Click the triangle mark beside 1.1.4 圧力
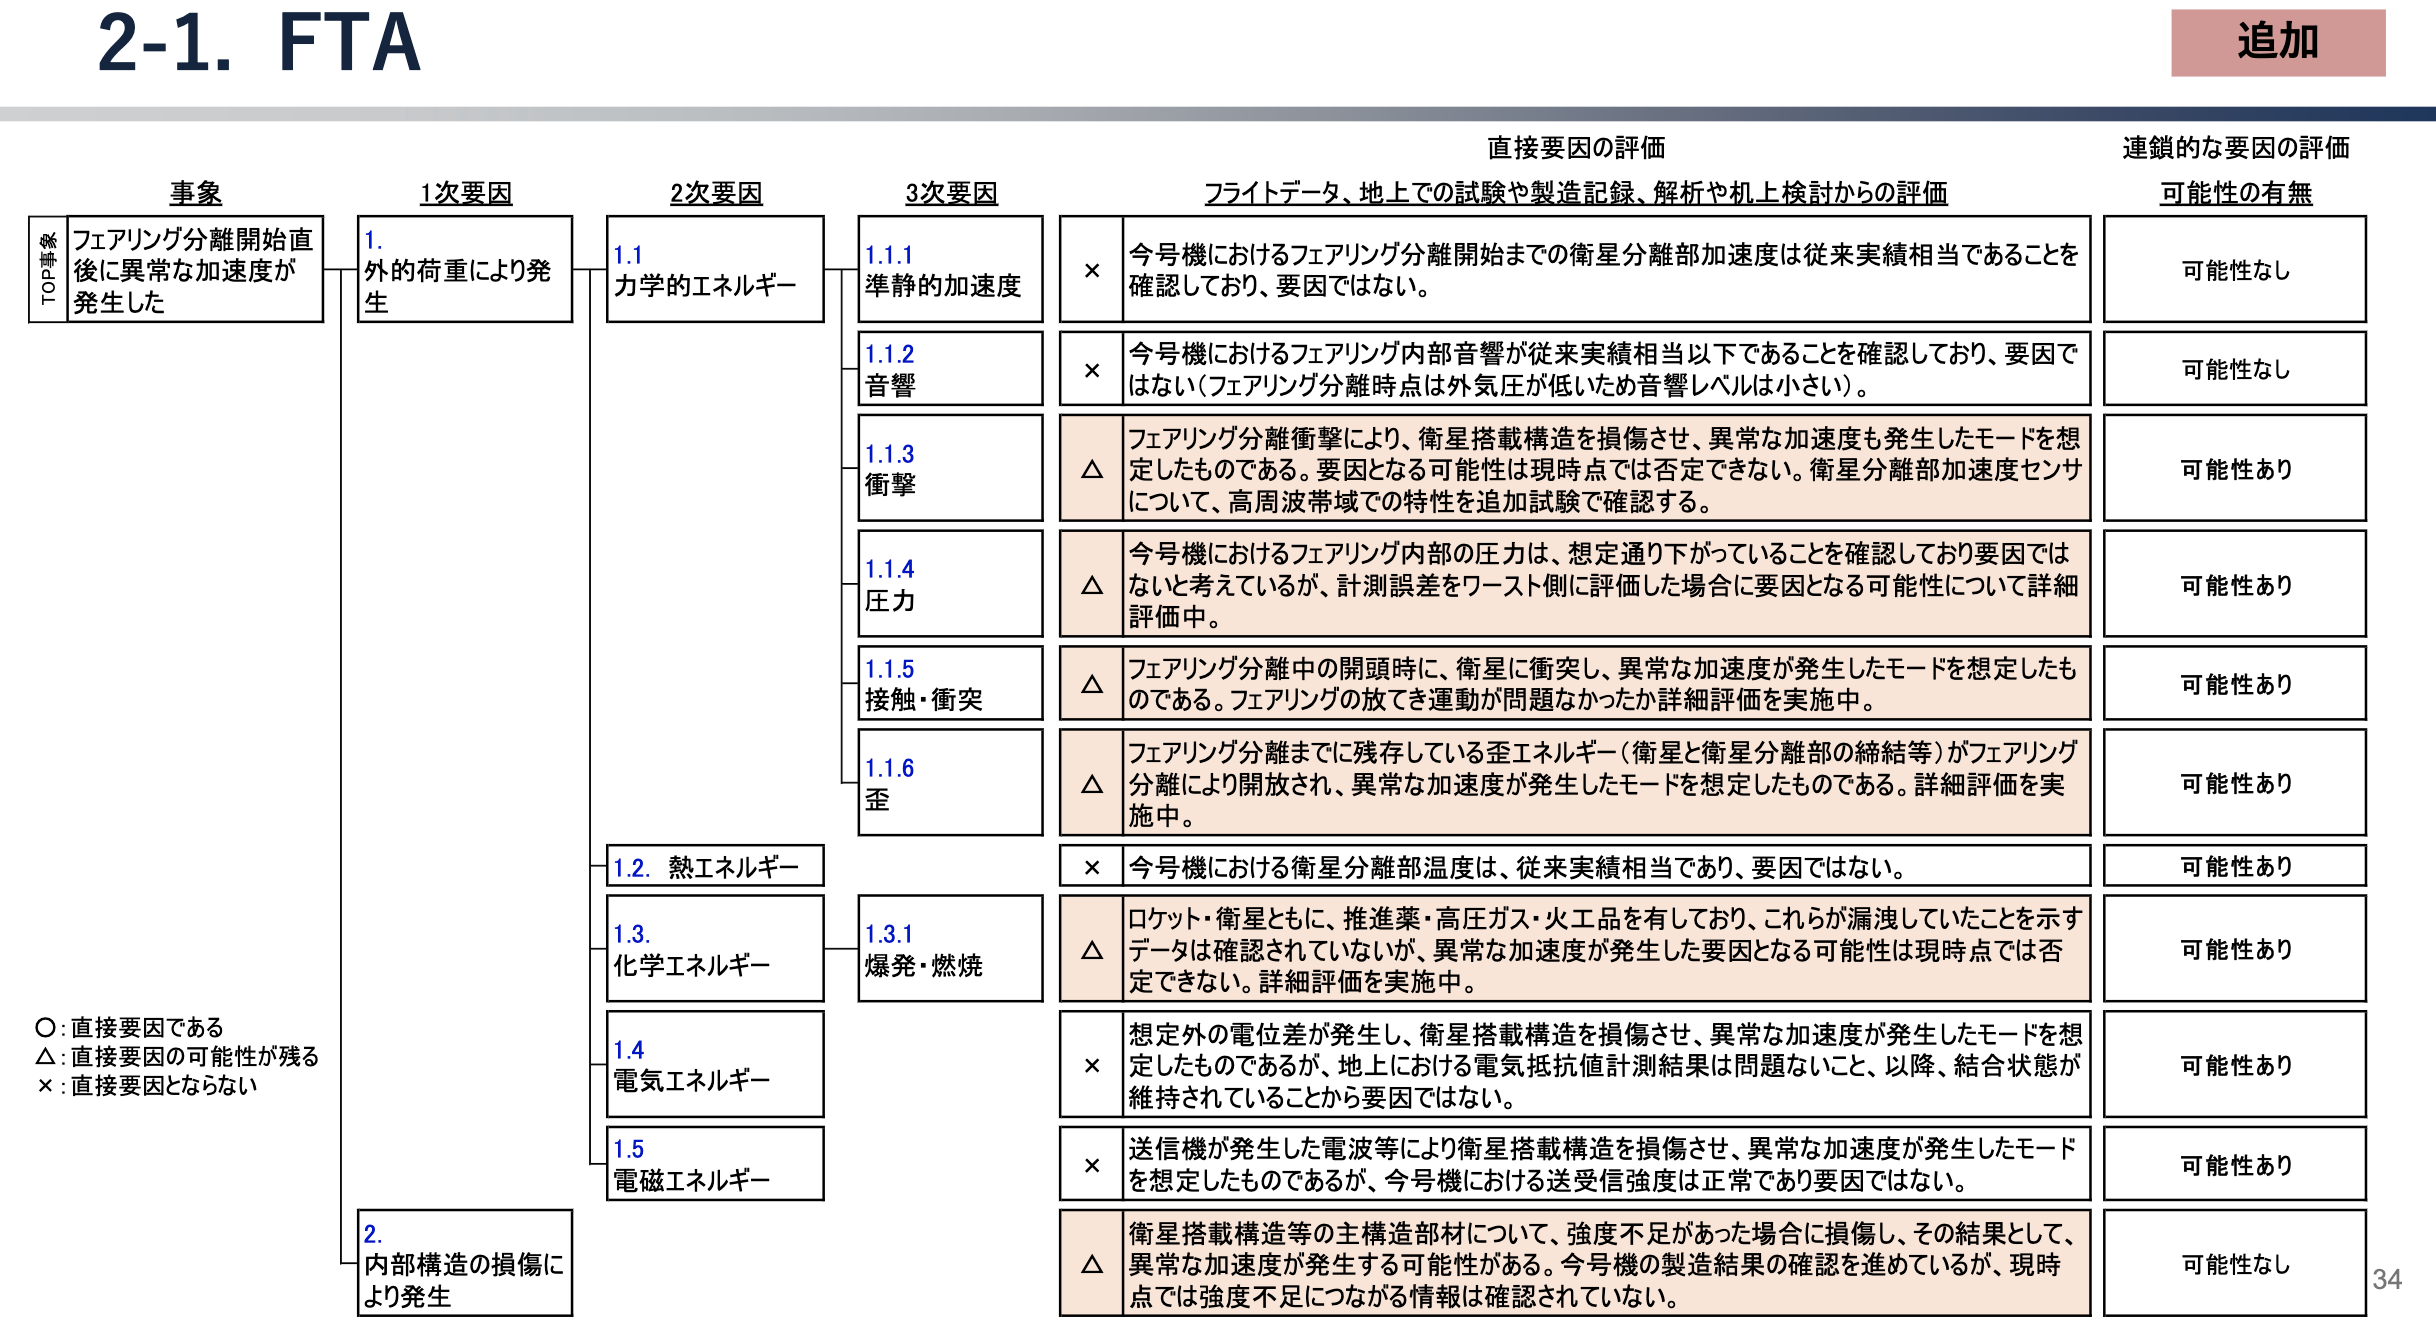 click(x=1092, y=585)
